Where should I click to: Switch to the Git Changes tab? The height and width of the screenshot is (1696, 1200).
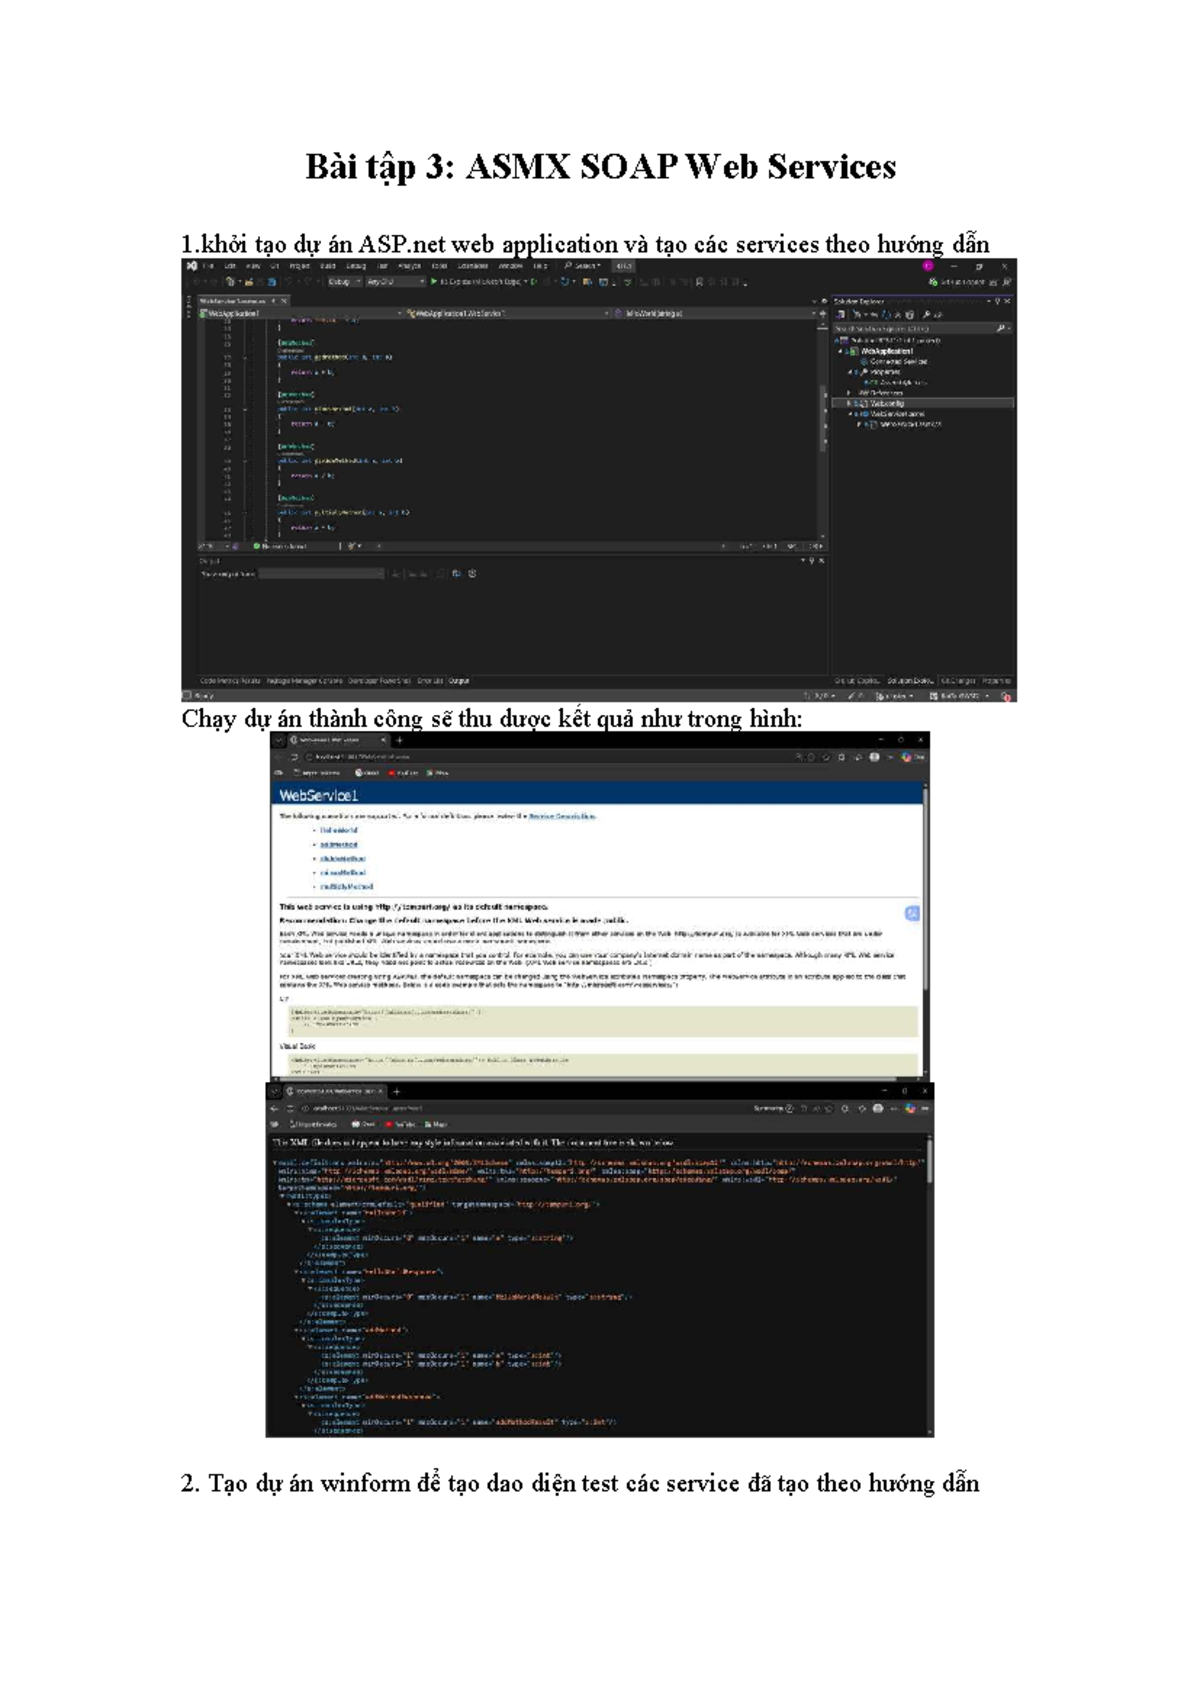(960, 681)
